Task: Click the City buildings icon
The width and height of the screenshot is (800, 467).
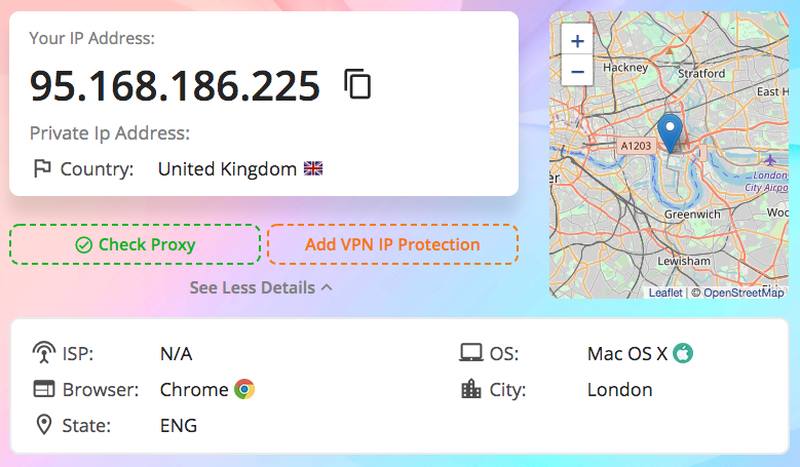Action: (470, 389)
